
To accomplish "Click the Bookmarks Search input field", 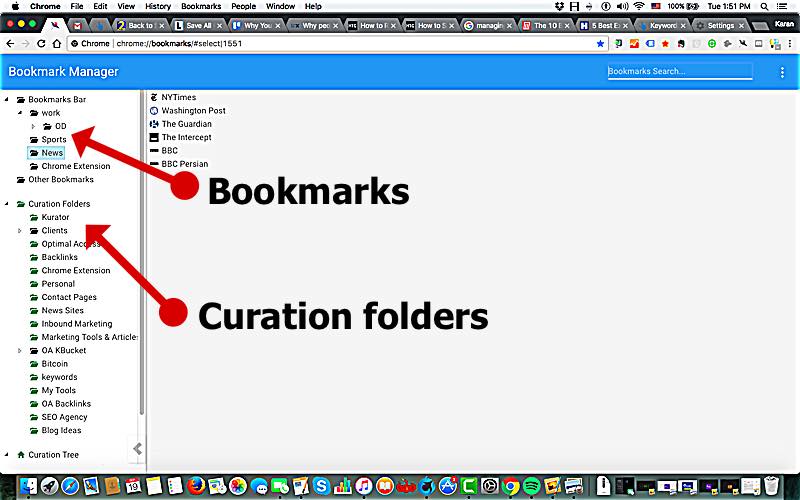I will coord(680,71).
